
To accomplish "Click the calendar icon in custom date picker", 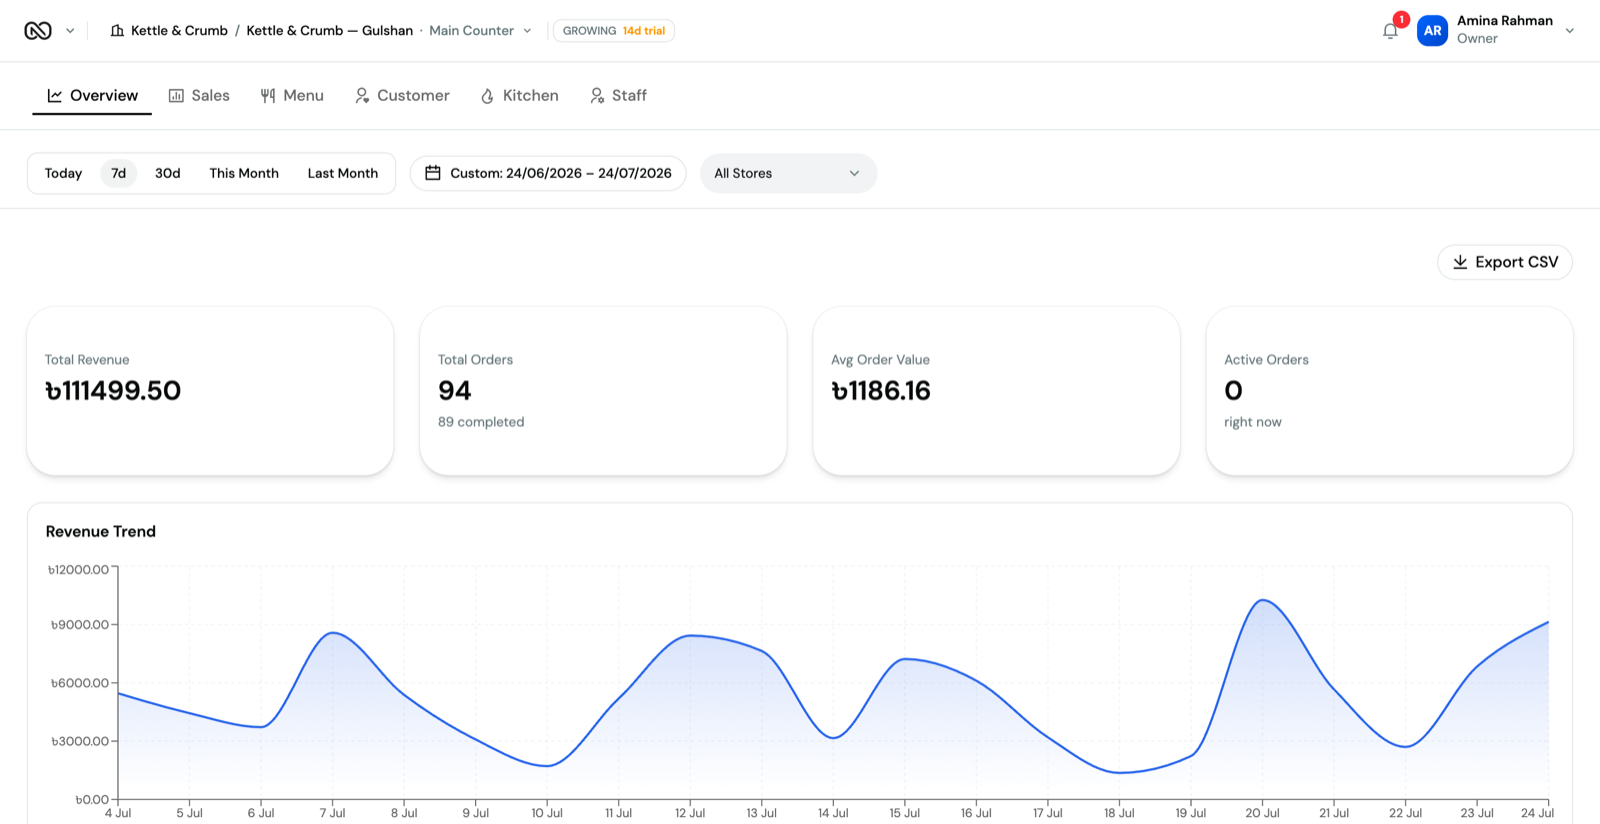I will coord(433,173).
